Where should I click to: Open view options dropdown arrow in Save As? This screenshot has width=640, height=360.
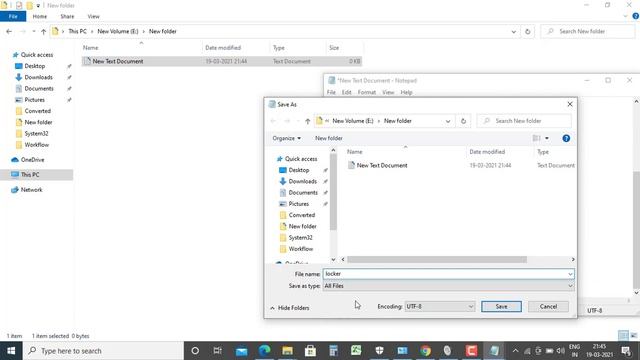point(547,138)
